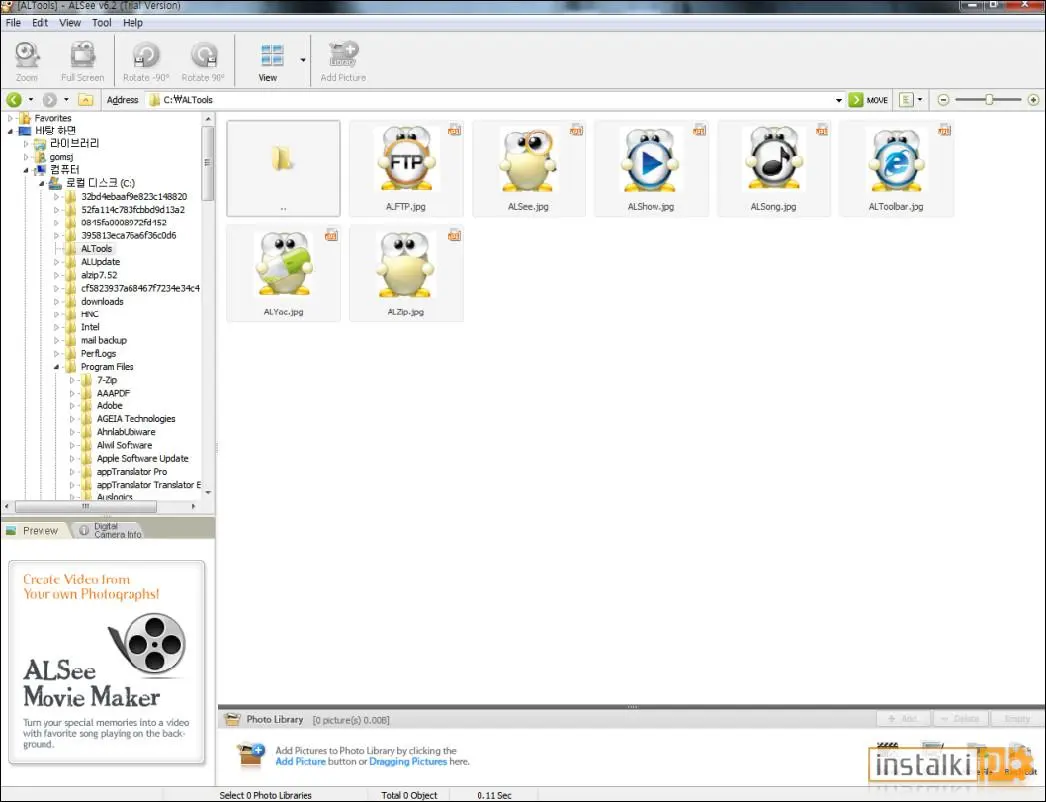This screenshot has height=802, width=1046.
Task: Switch to Digital Camera Info tab
Action: [110, 531]
